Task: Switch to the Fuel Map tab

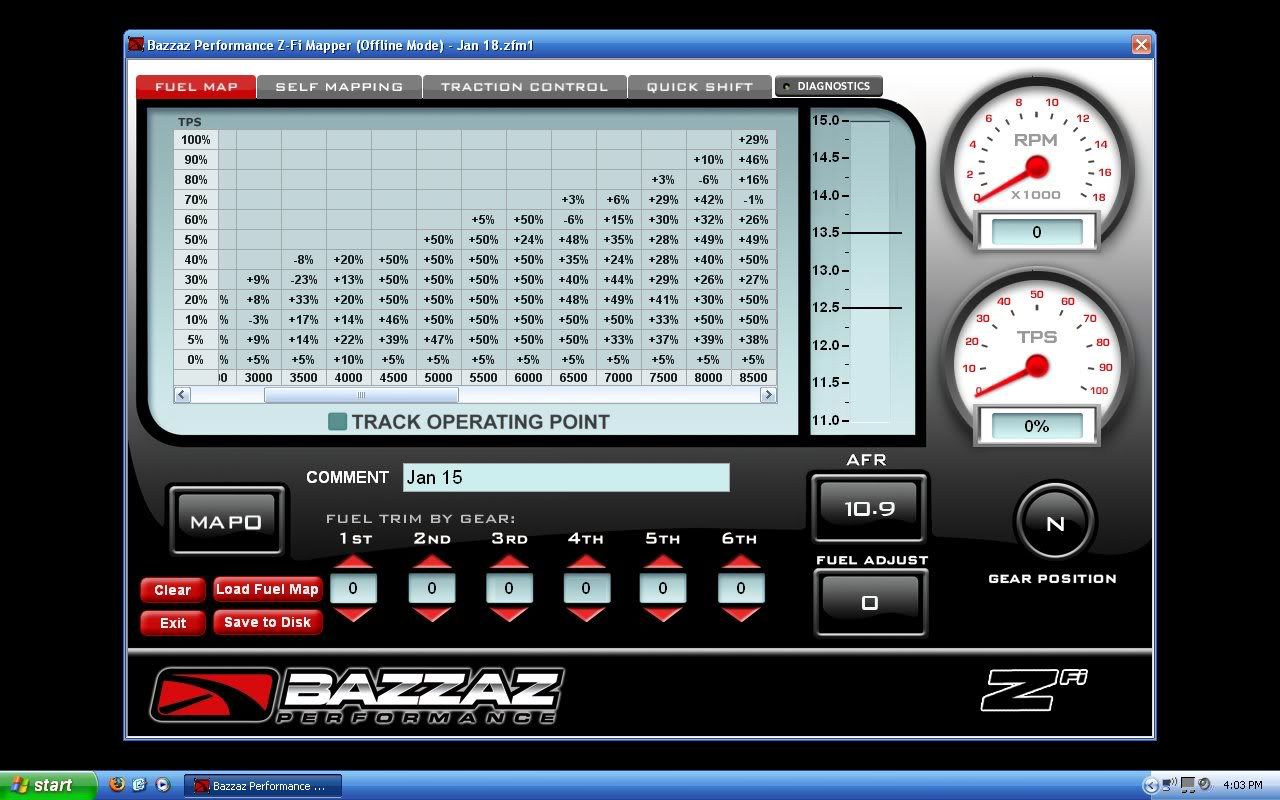Action: pos(196,86)
